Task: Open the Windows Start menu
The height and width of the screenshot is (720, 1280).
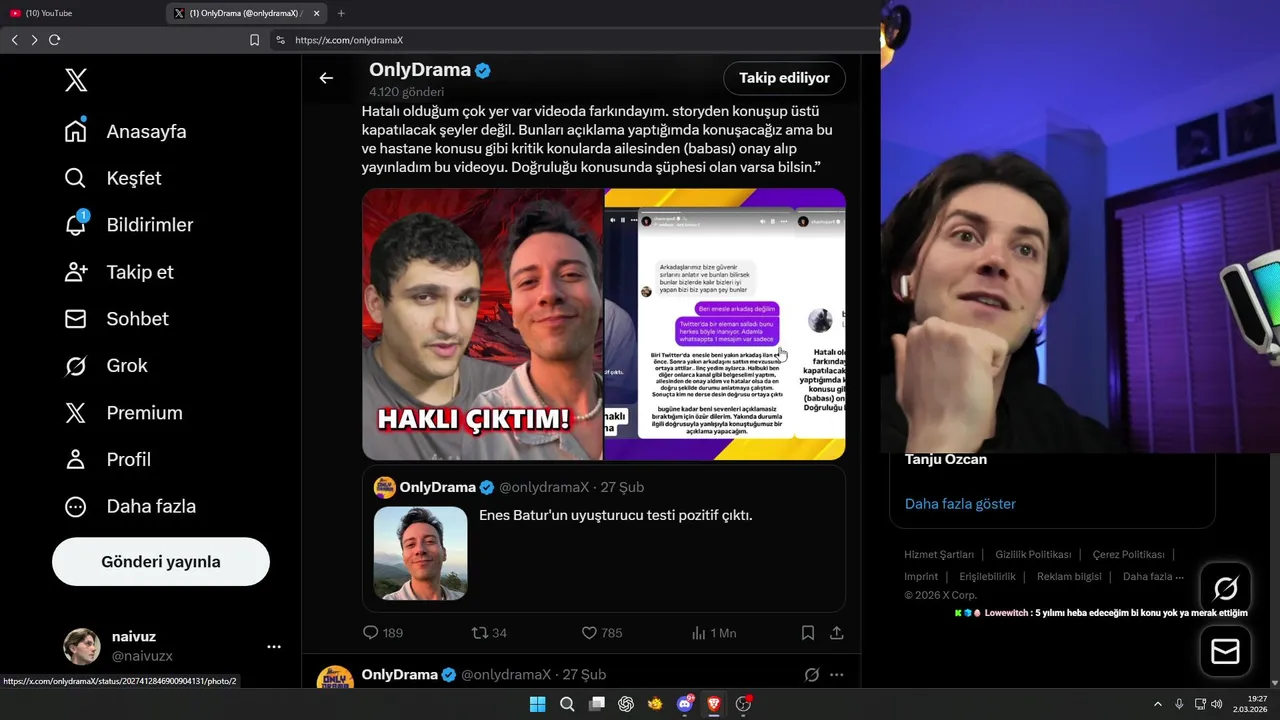Action: pyautogui.click(x=537, y=704)
